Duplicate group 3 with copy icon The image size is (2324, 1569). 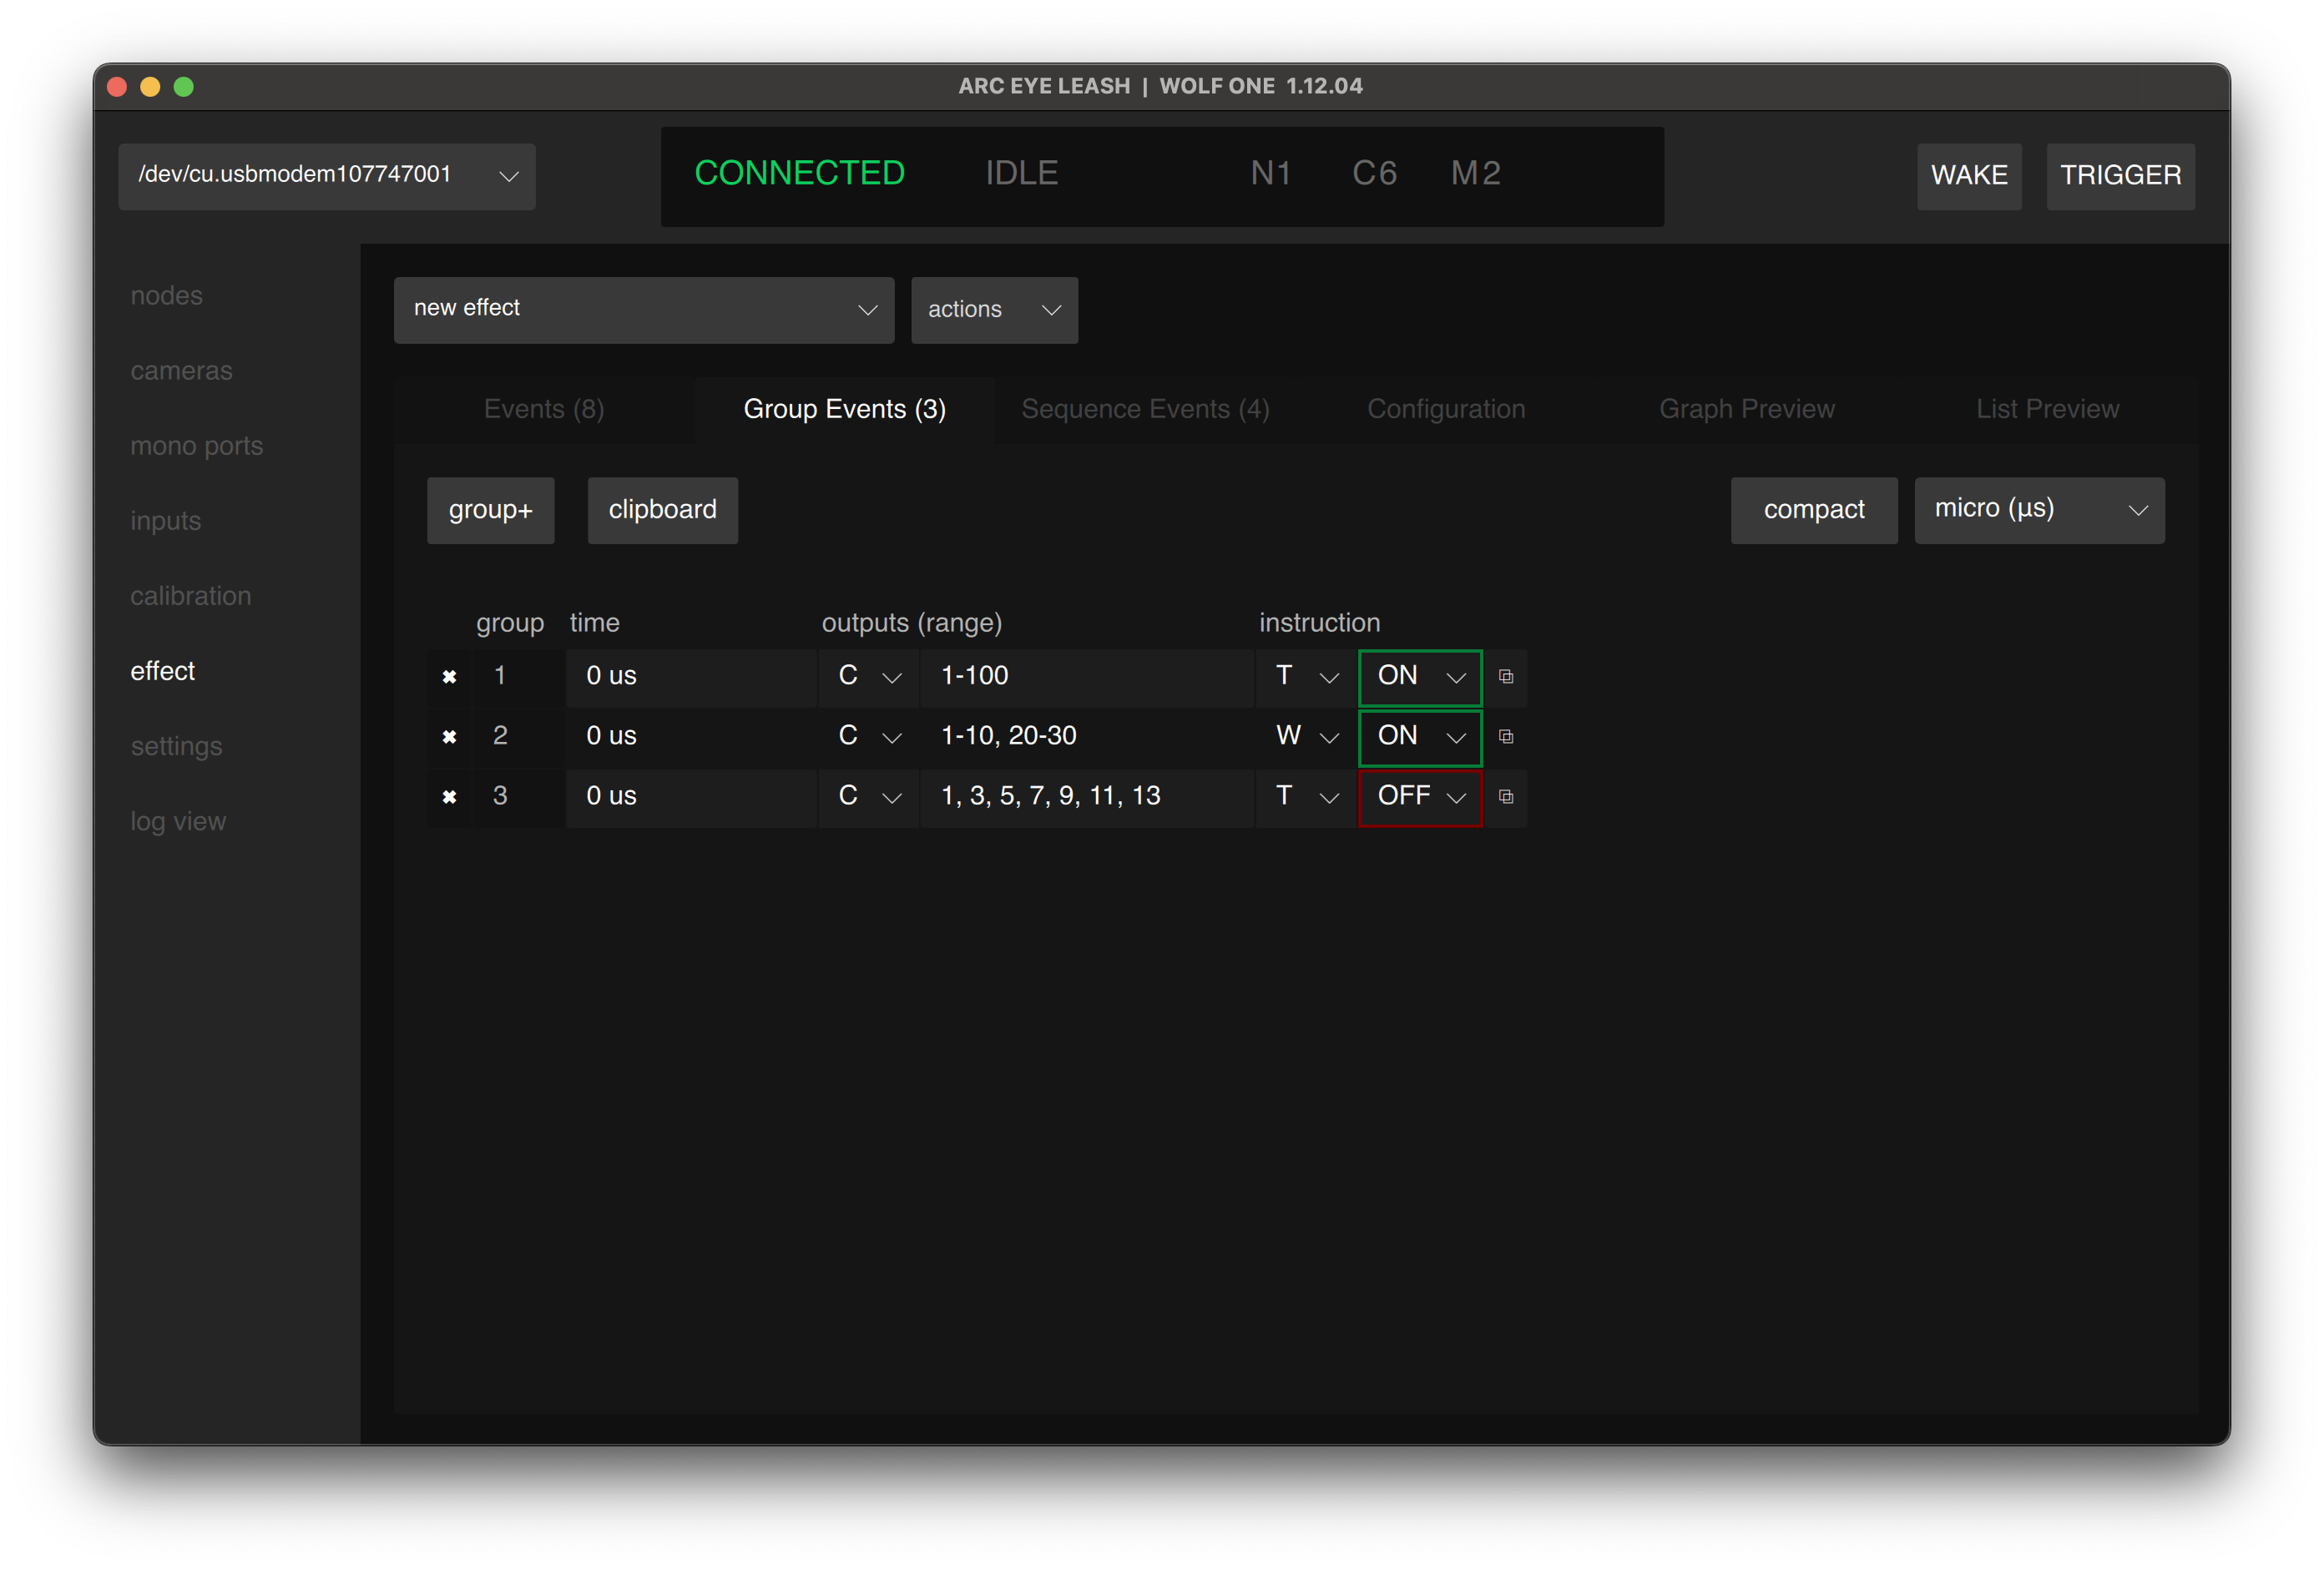coord(1505,797)
